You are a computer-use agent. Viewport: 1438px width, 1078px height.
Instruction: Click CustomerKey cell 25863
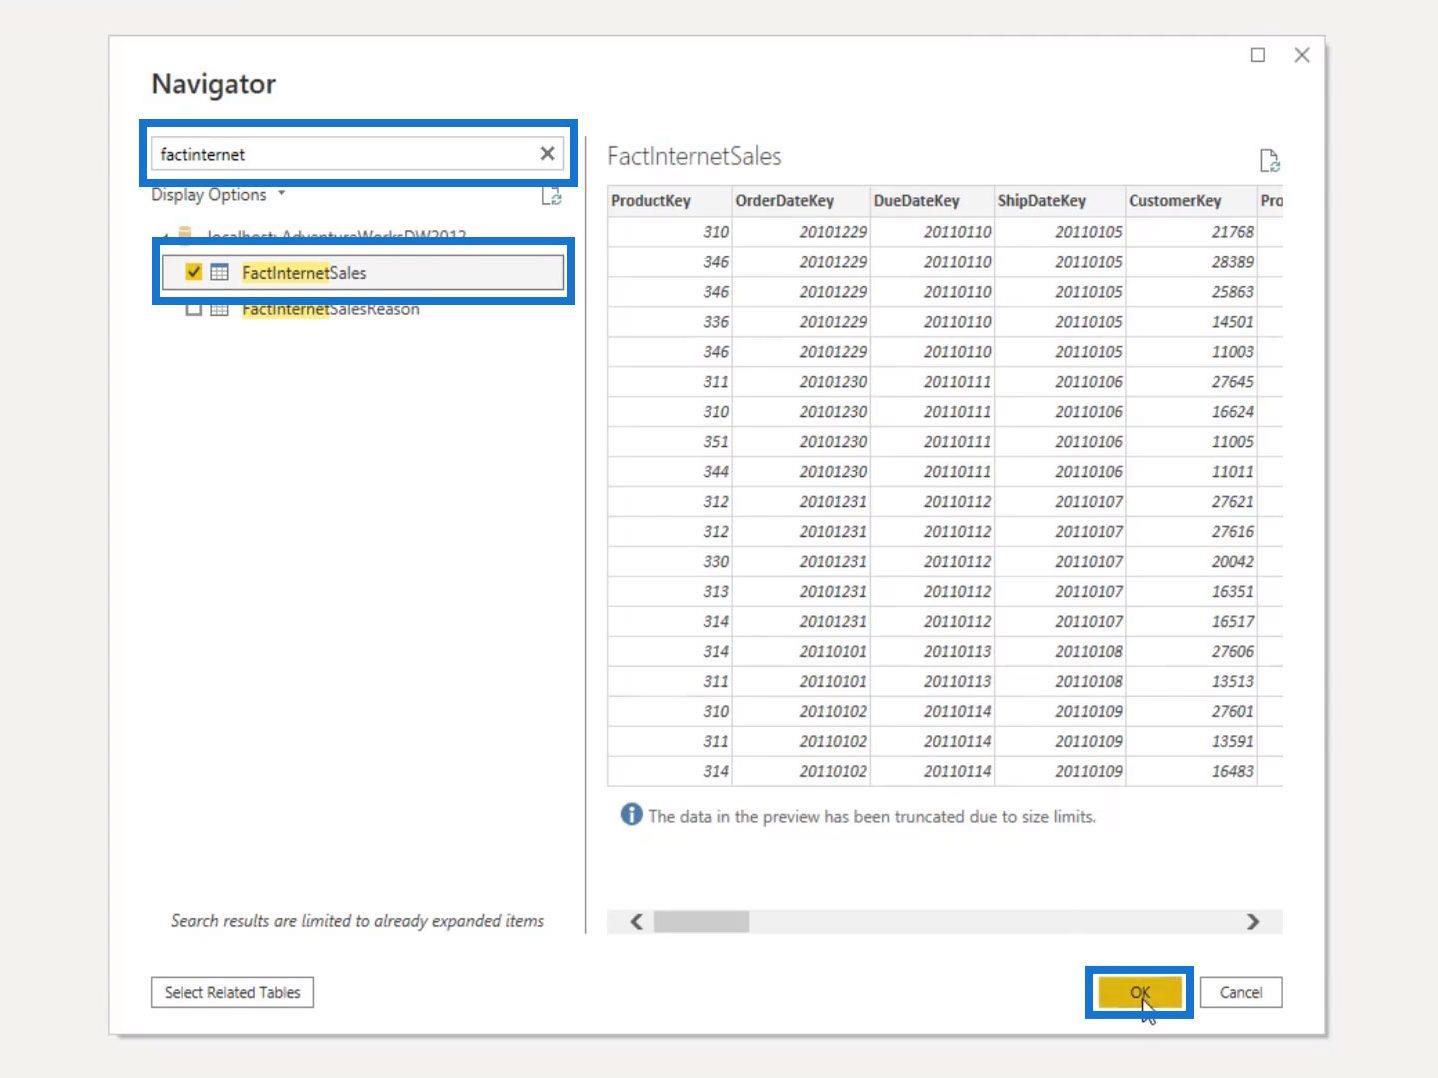(1191, 291)
